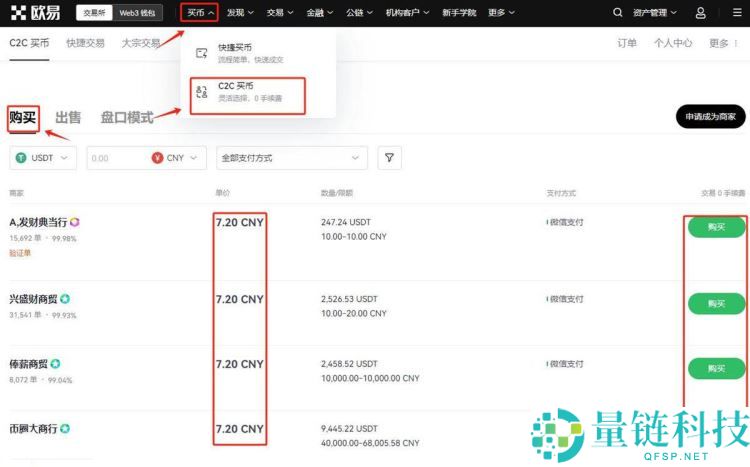Open the CNY currency selector dropdown
The height and width of the screenshot is (467, 750).
[x=175, y=158]
